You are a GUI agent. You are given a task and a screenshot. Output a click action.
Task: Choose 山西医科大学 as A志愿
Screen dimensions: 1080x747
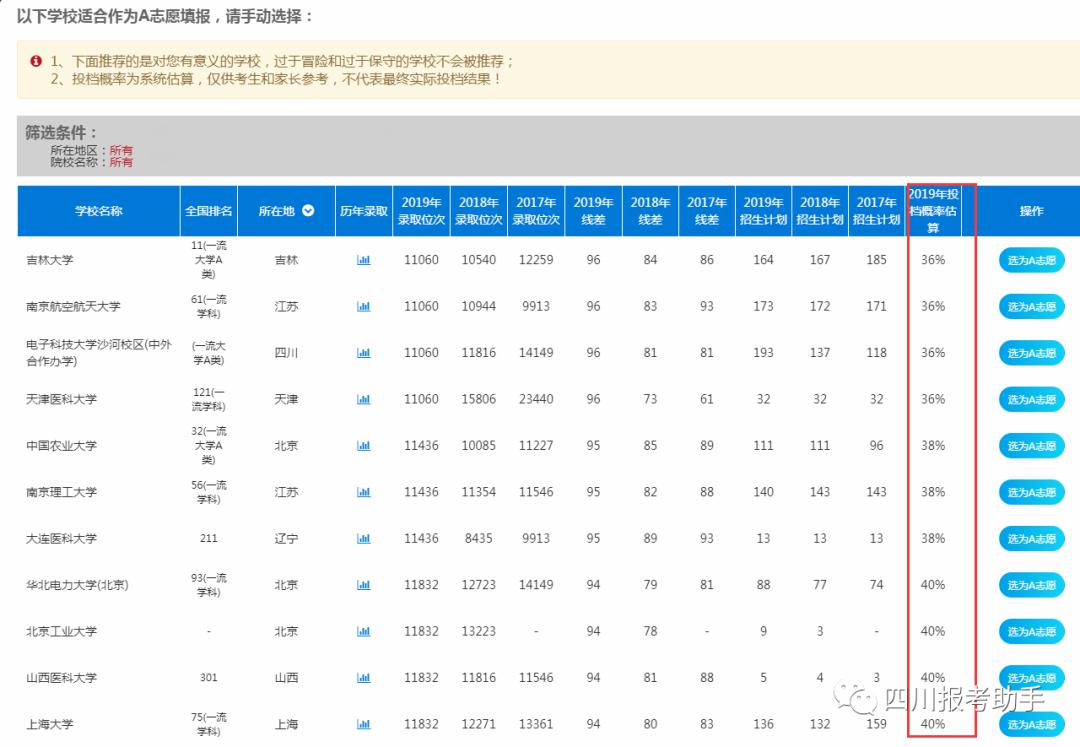point(1031,677)
